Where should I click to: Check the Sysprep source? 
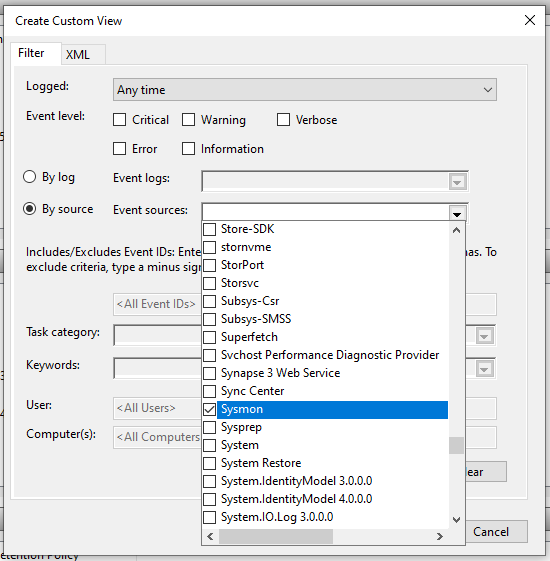point(210,427)
